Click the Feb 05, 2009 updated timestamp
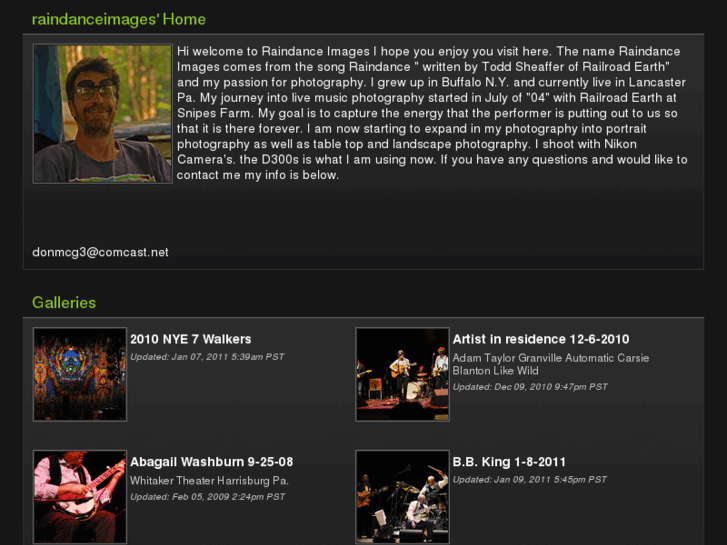This screenshot has height=545, width=727. (x=208, y=497)
